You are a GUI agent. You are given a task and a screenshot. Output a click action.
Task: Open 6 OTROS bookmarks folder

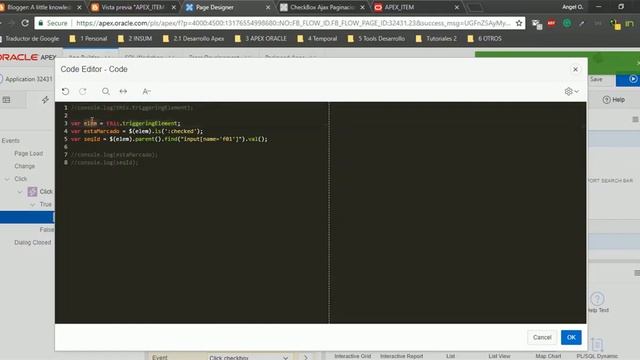485,39
